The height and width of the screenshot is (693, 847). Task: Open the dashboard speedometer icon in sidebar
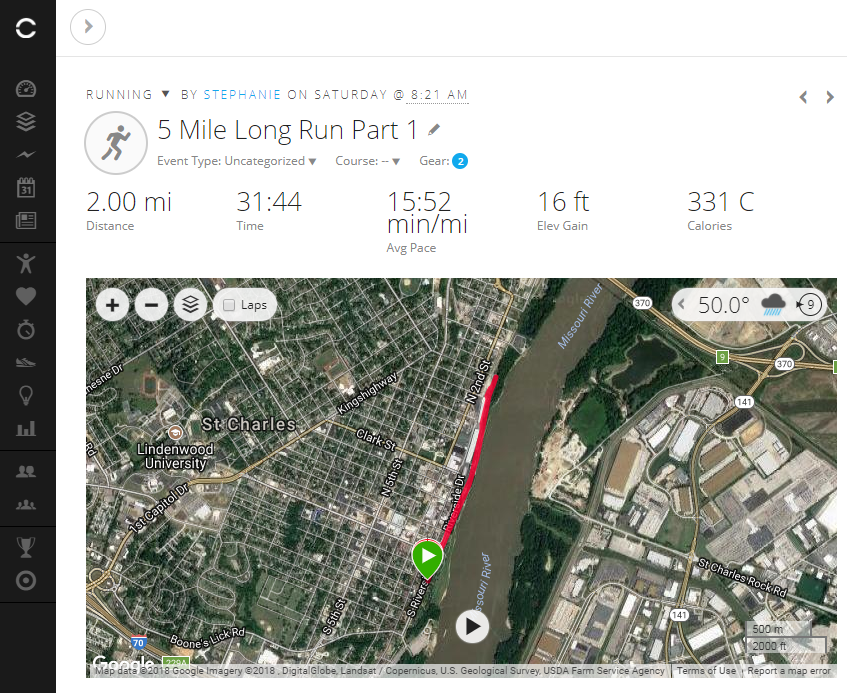tap(27, 89)
